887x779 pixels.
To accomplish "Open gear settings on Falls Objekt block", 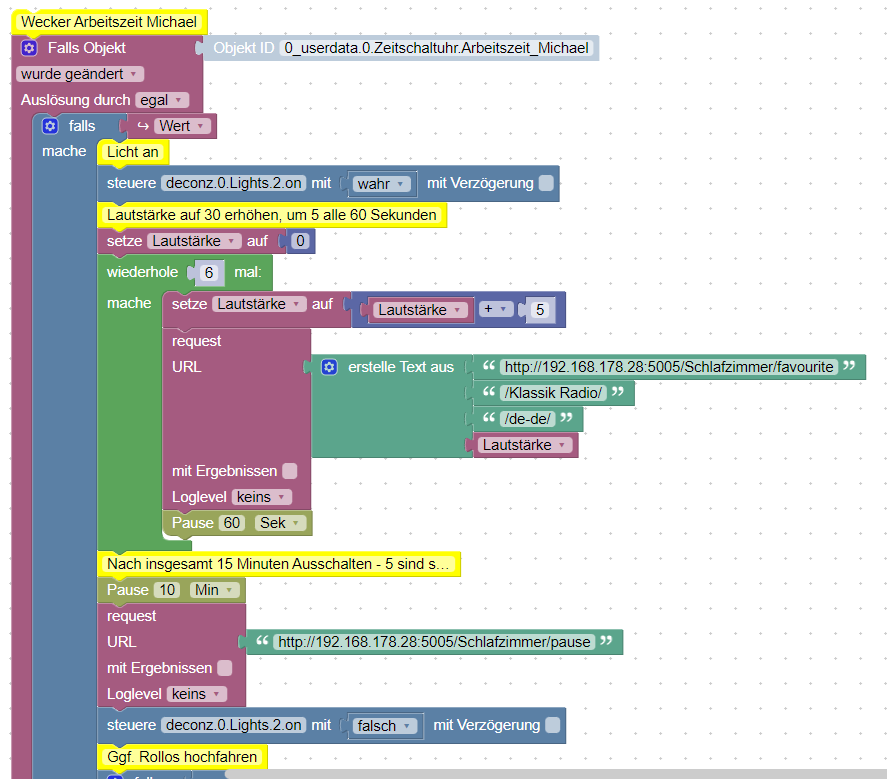I will pos(29,48).
